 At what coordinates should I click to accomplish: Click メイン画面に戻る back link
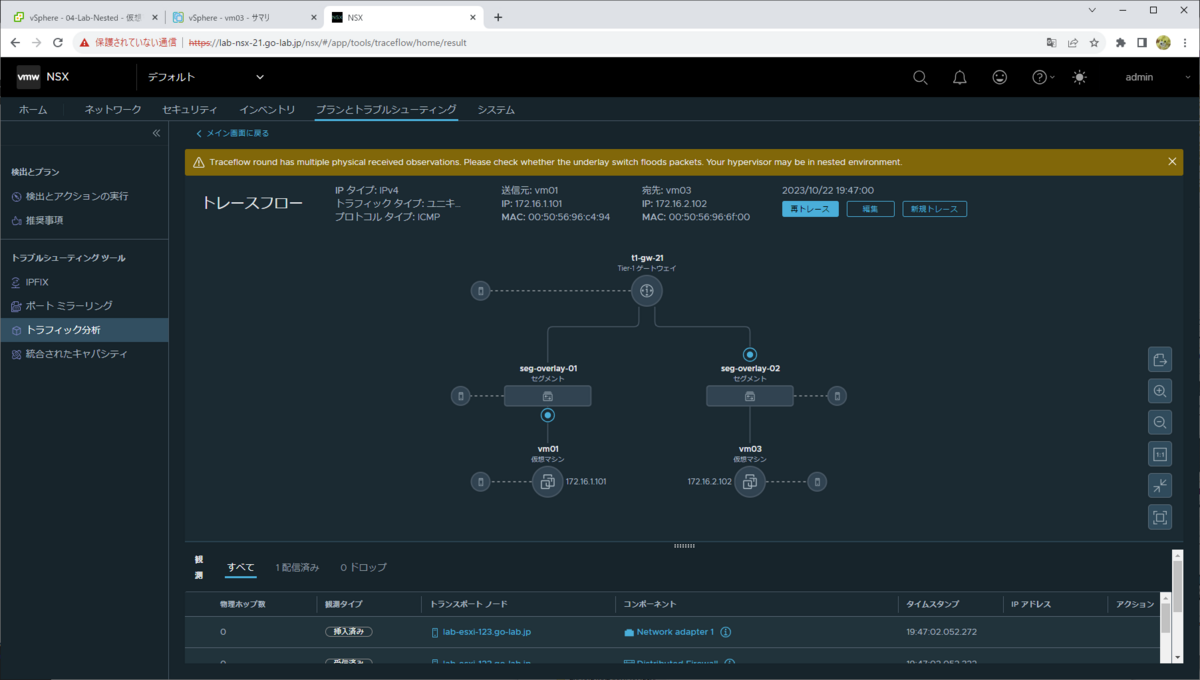(232, 133)
